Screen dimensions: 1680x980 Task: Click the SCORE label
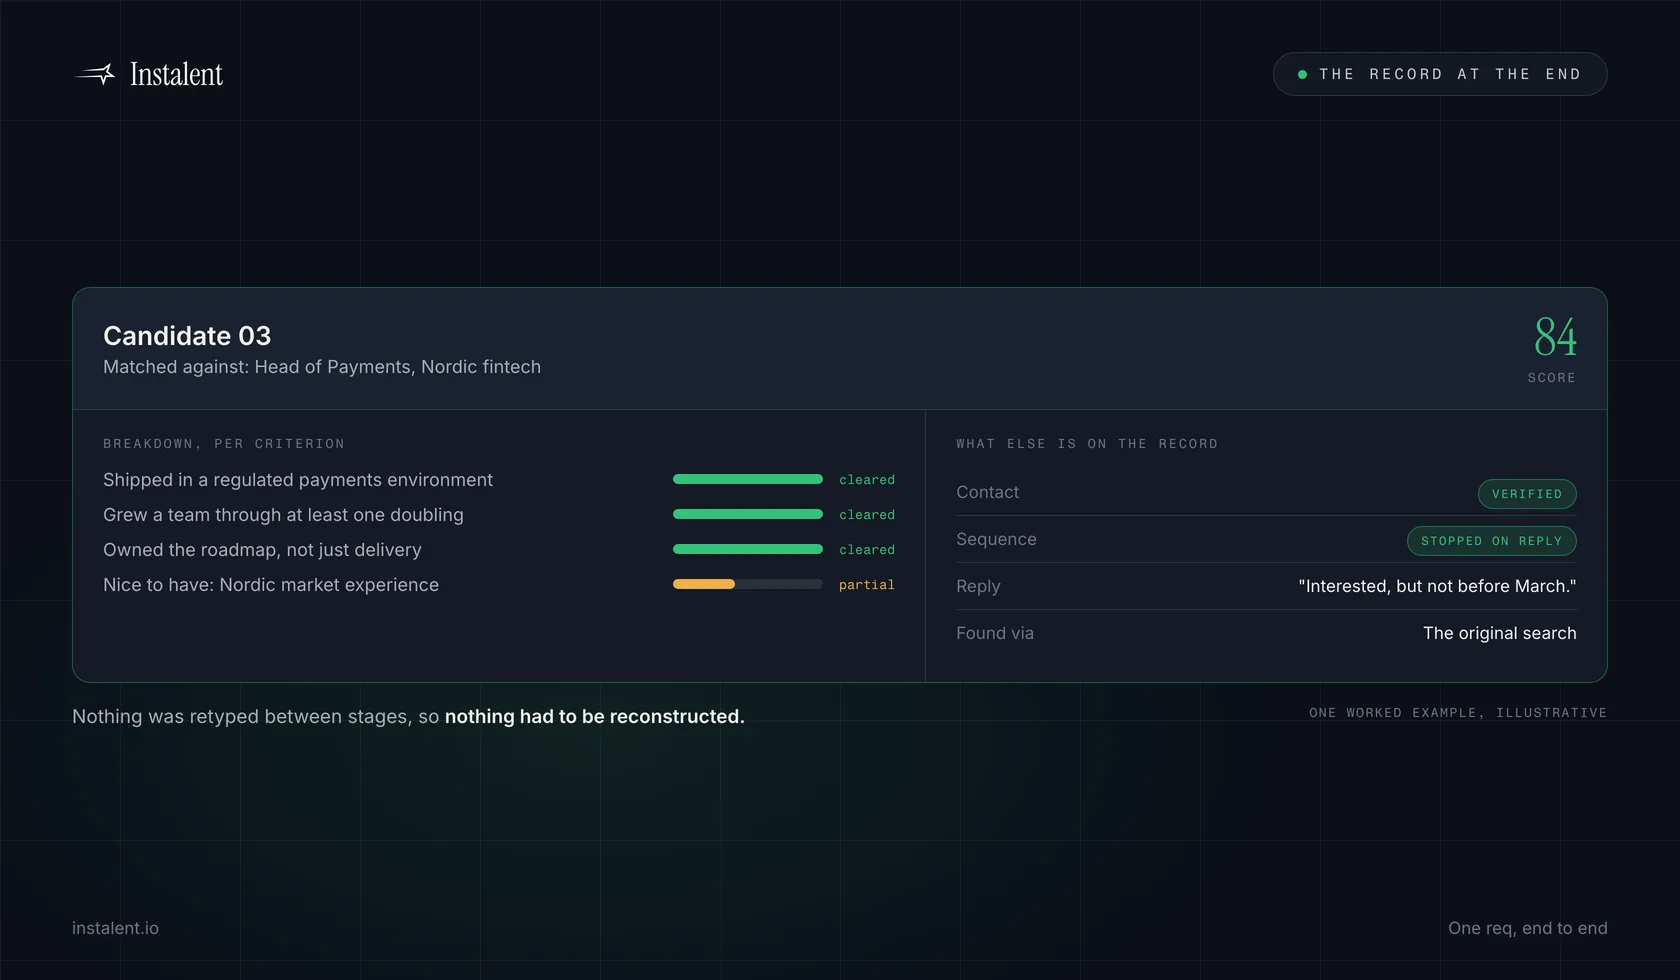1551,378
